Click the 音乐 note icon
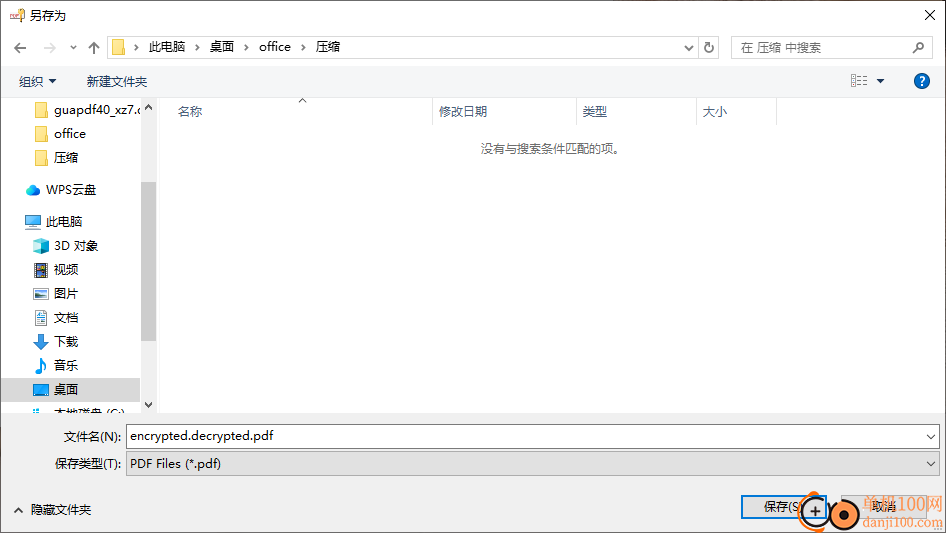Viewport: 946px width, 533px height. tap(40, 366)
